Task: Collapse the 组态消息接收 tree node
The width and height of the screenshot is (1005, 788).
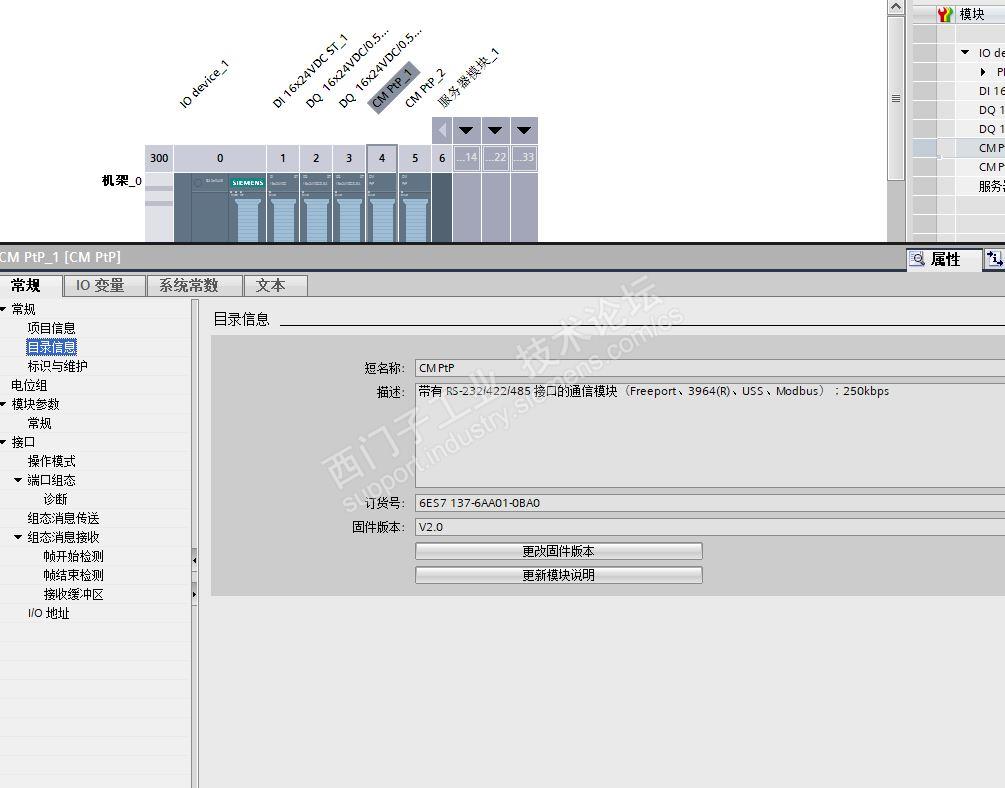Action: [x=18, y=537]
